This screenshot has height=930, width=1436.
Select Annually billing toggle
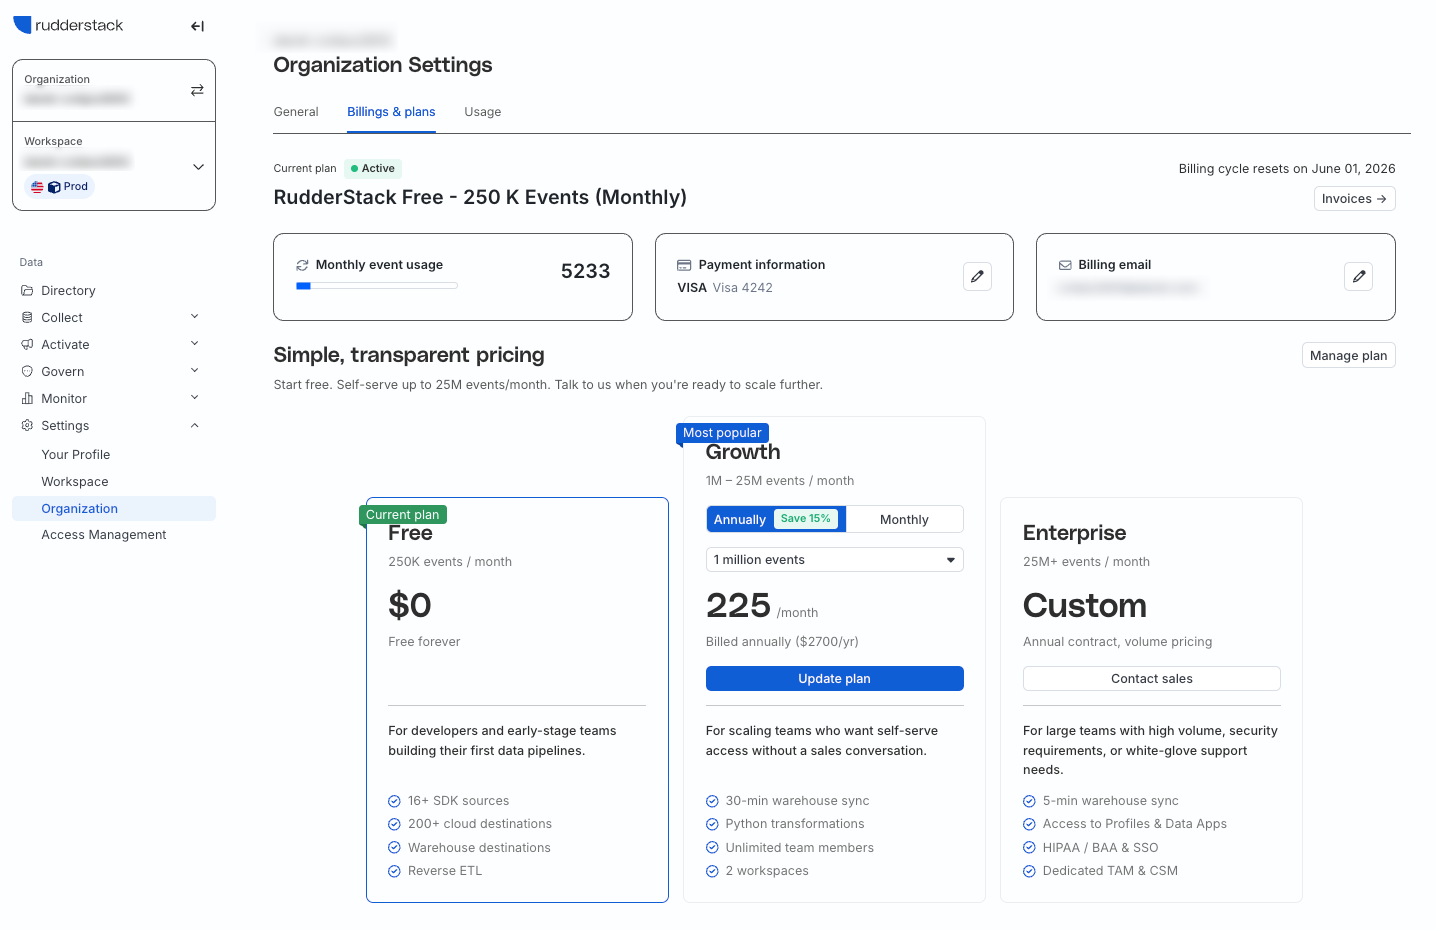776,520
